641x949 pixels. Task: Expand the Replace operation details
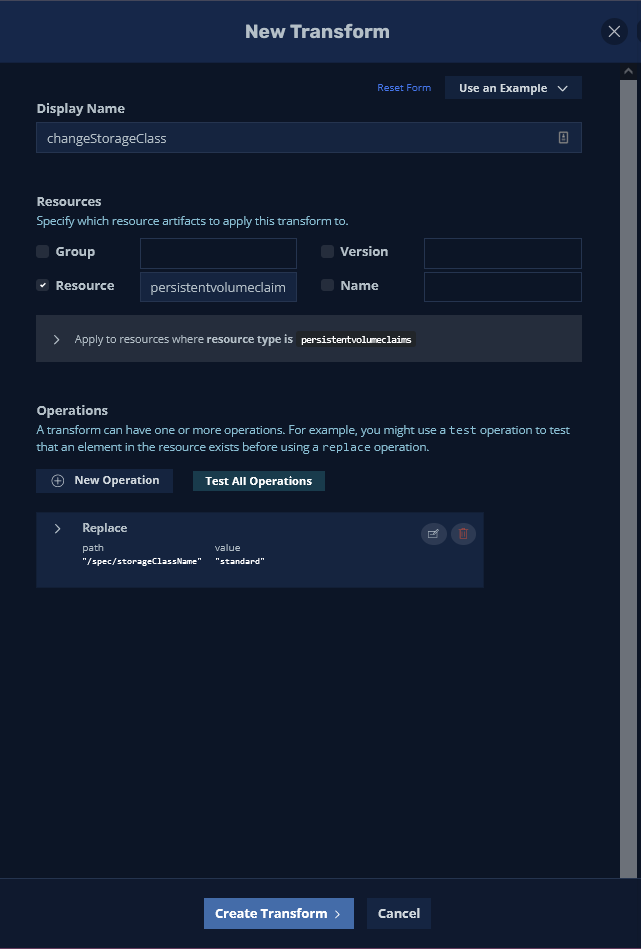(x=58, y=528)
